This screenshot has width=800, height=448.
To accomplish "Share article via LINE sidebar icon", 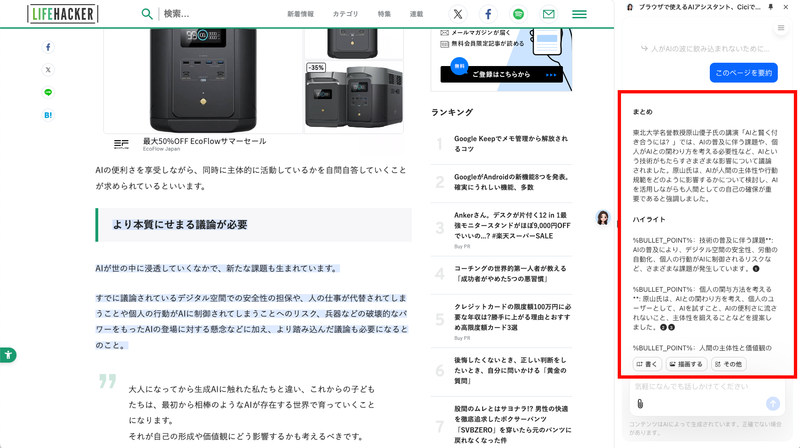I will [x=48, y=92].
